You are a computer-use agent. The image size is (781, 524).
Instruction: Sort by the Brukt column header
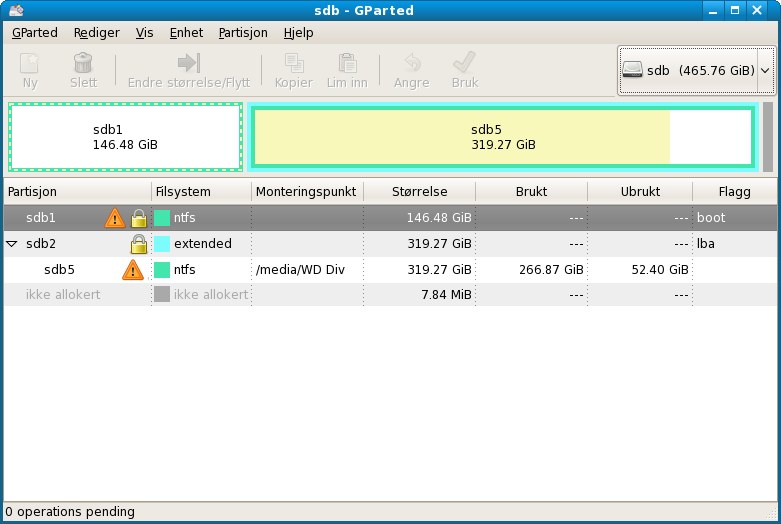tap(531, 192)
